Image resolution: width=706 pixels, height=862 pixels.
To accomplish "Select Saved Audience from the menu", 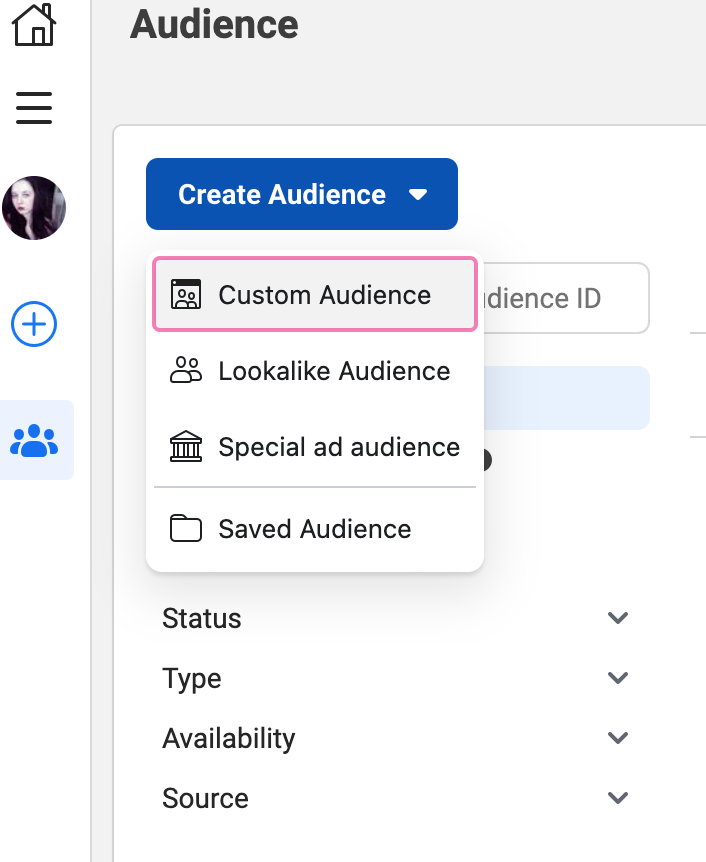I will point(315,528).
